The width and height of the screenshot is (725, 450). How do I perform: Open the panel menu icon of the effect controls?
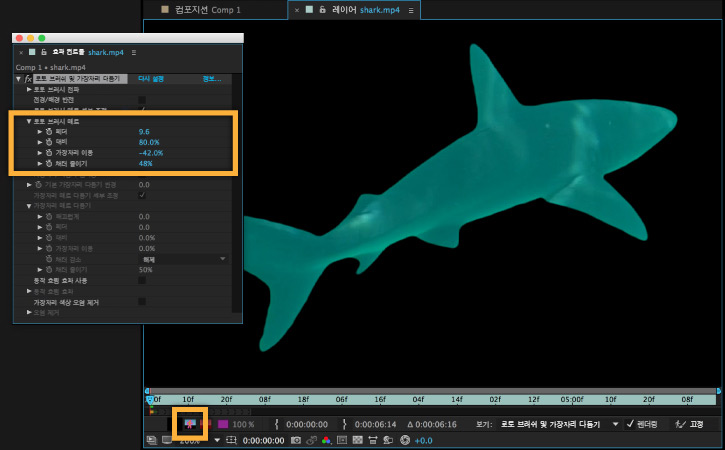(134, 52)
